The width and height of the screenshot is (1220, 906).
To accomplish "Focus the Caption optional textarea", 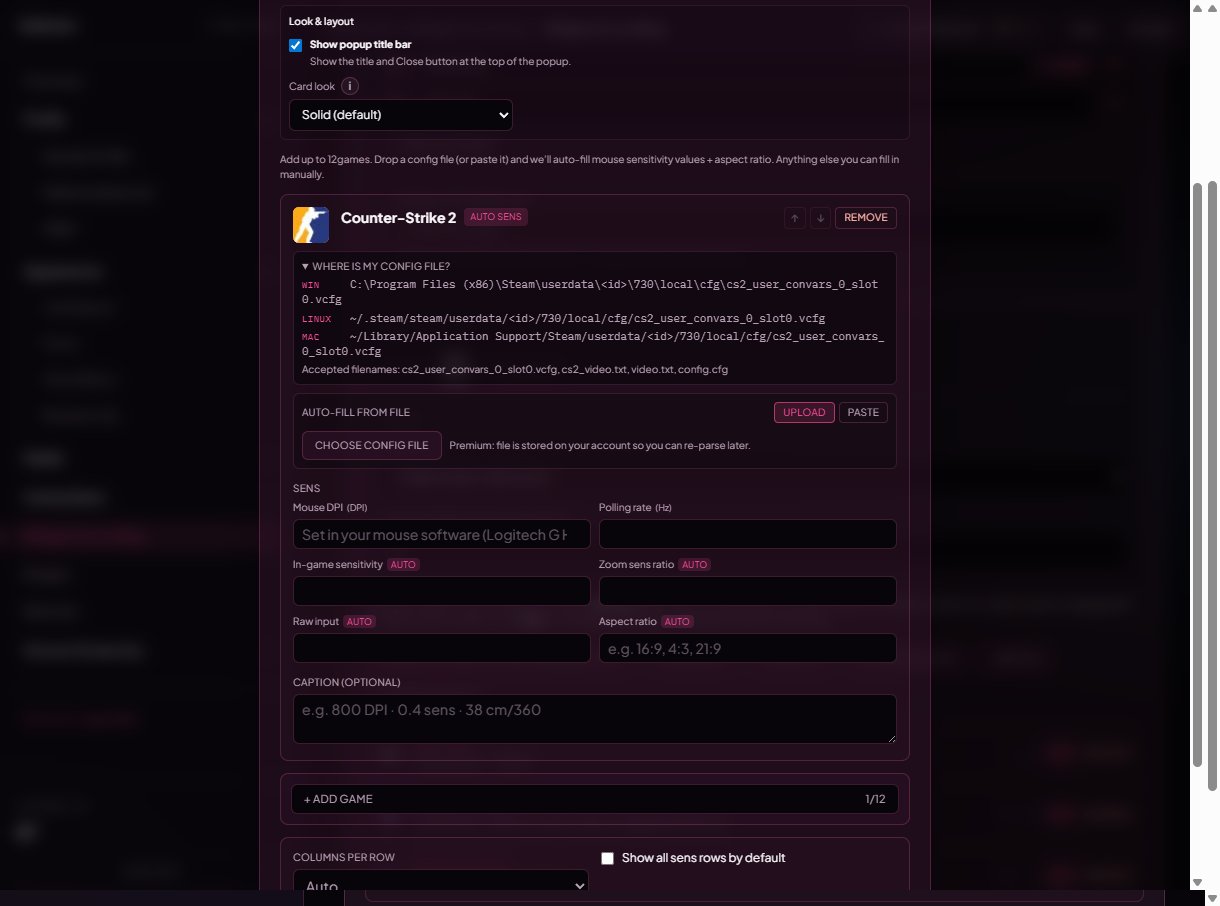I will click(595, 719).
